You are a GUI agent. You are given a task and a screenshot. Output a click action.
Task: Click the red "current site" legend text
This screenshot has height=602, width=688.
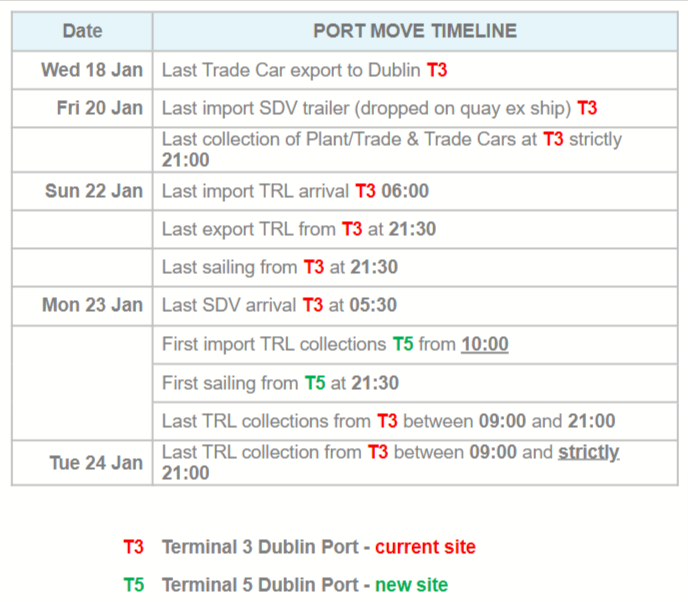[425, 547]
